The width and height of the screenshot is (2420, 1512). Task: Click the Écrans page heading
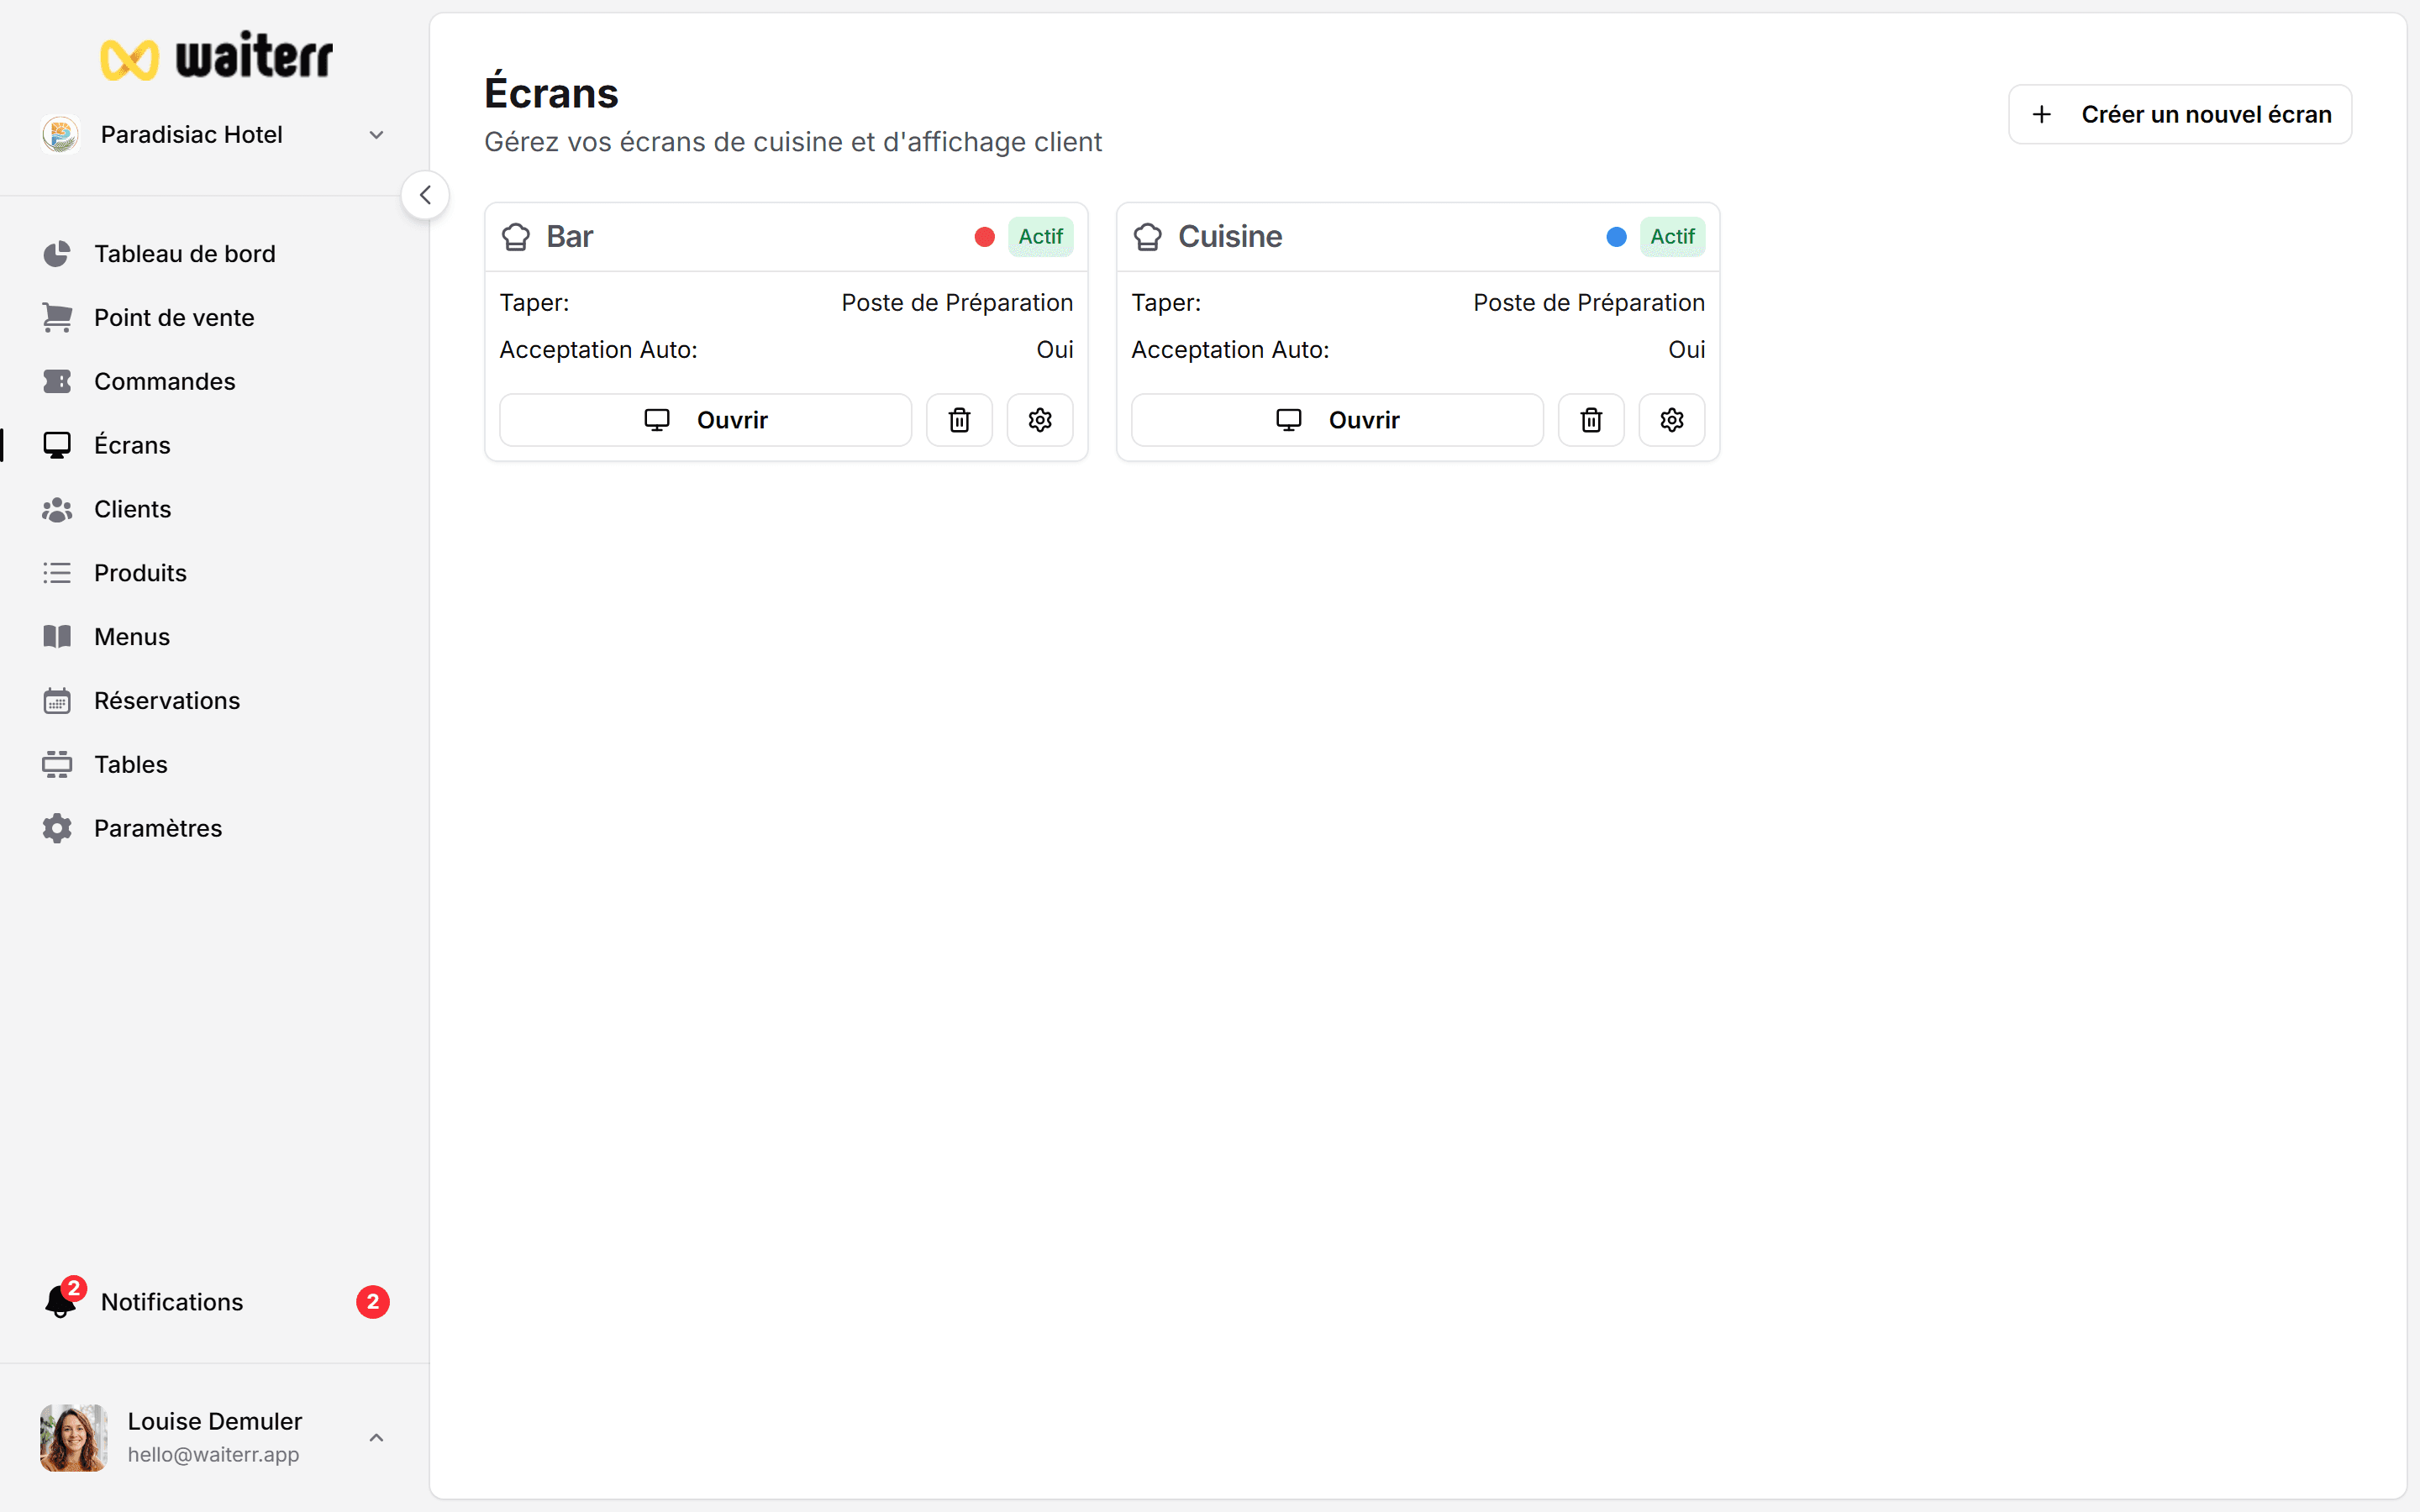point(552,92)
